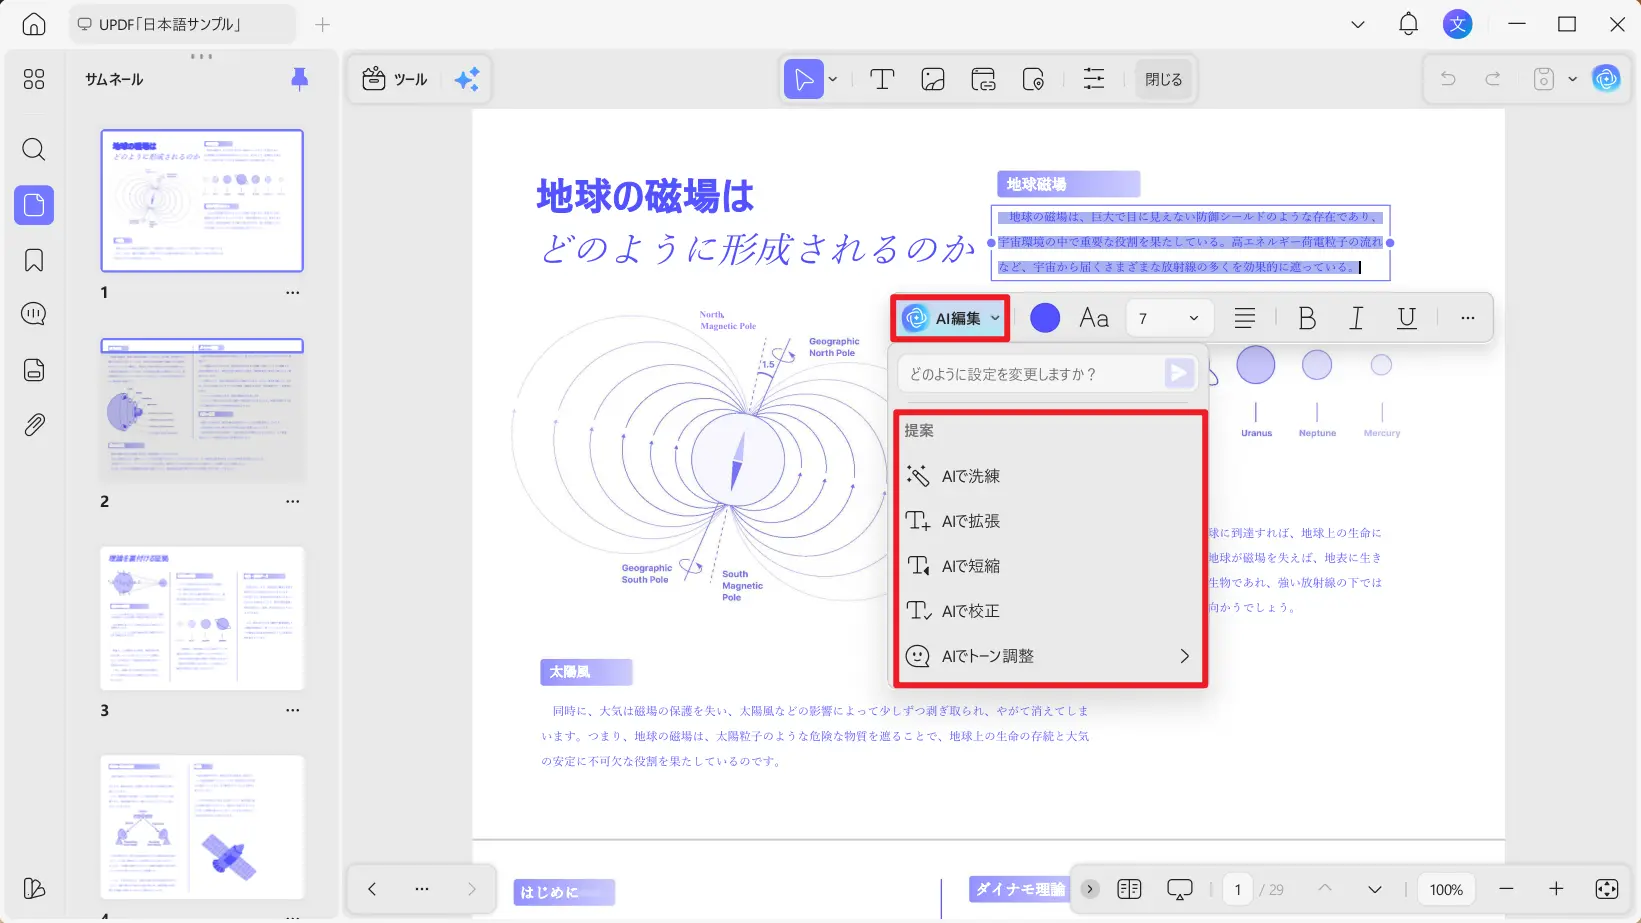
Task: Expand the selection tool dropdown arrow
Action: coord(830,79)
